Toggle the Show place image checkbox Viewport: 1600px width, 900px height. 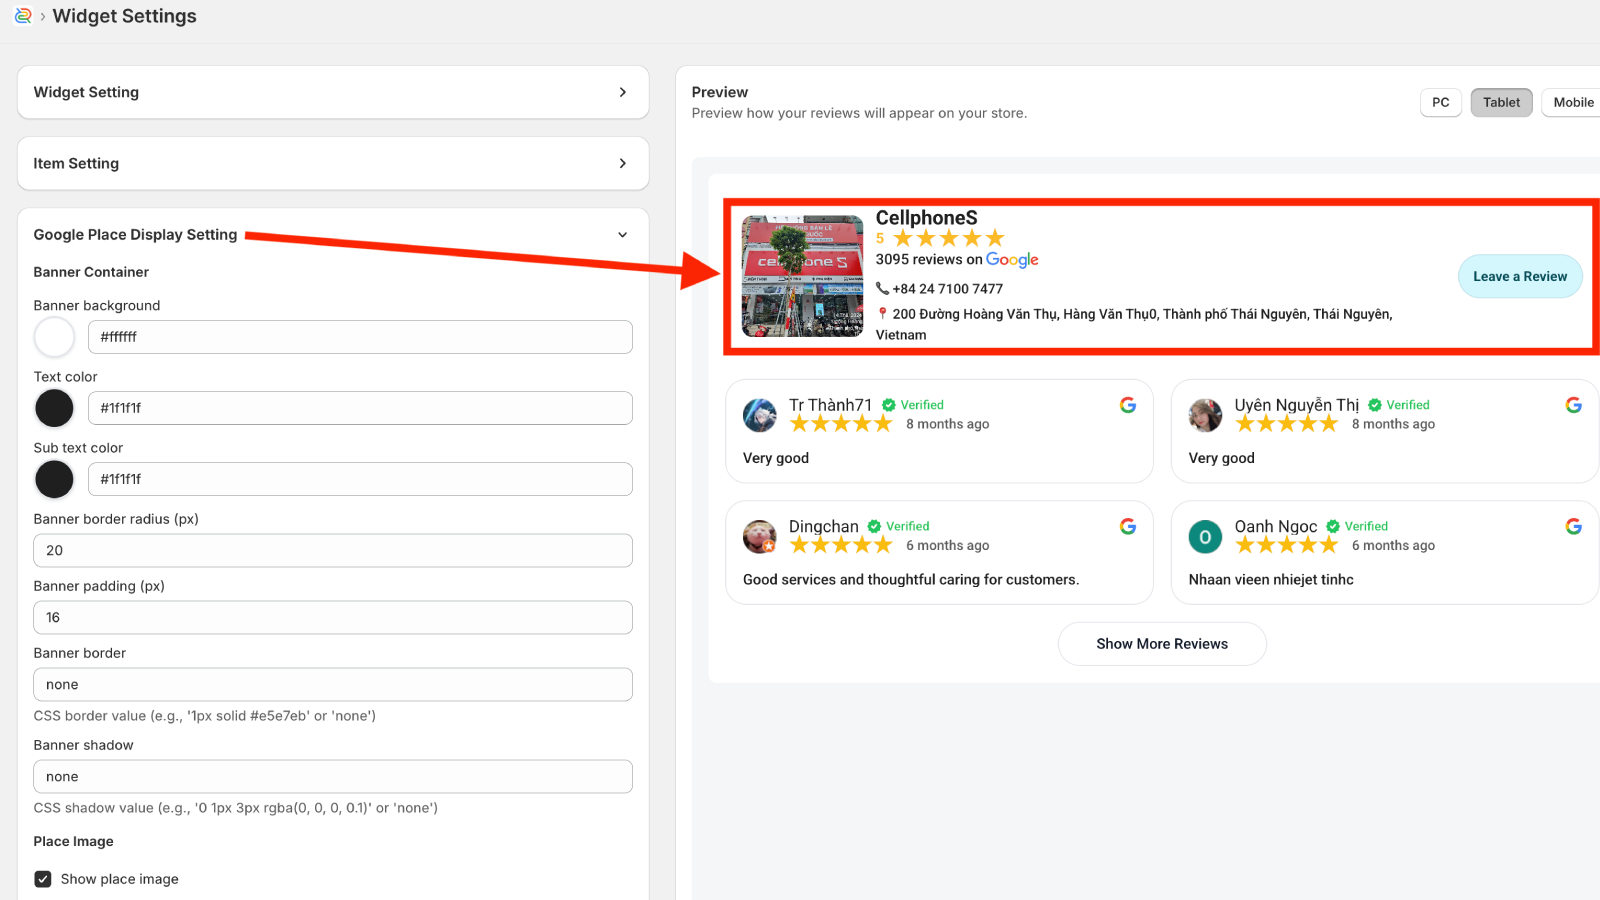pos(42,878)
